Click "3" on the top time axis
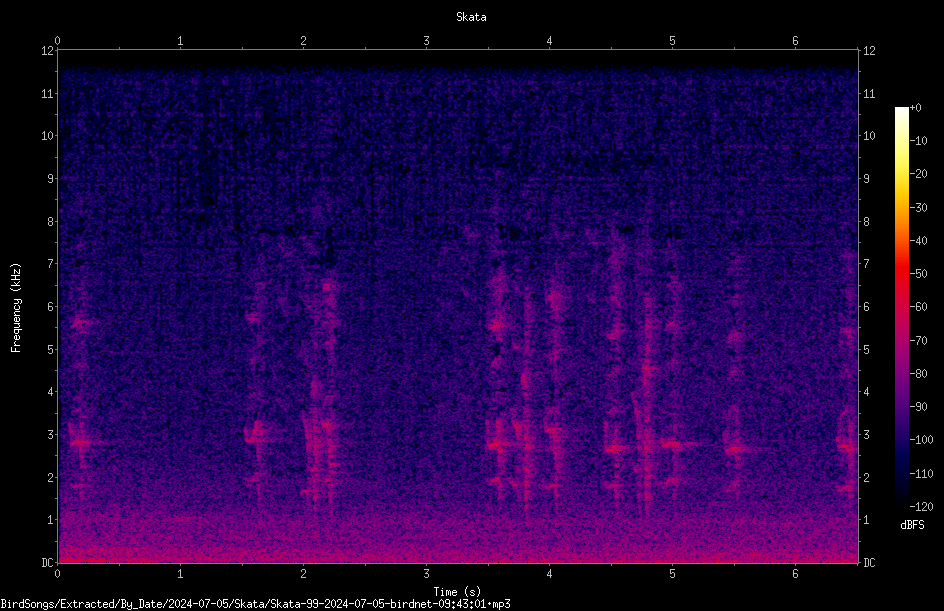Screen dimensions: 944x611 (x=426, y=41)
